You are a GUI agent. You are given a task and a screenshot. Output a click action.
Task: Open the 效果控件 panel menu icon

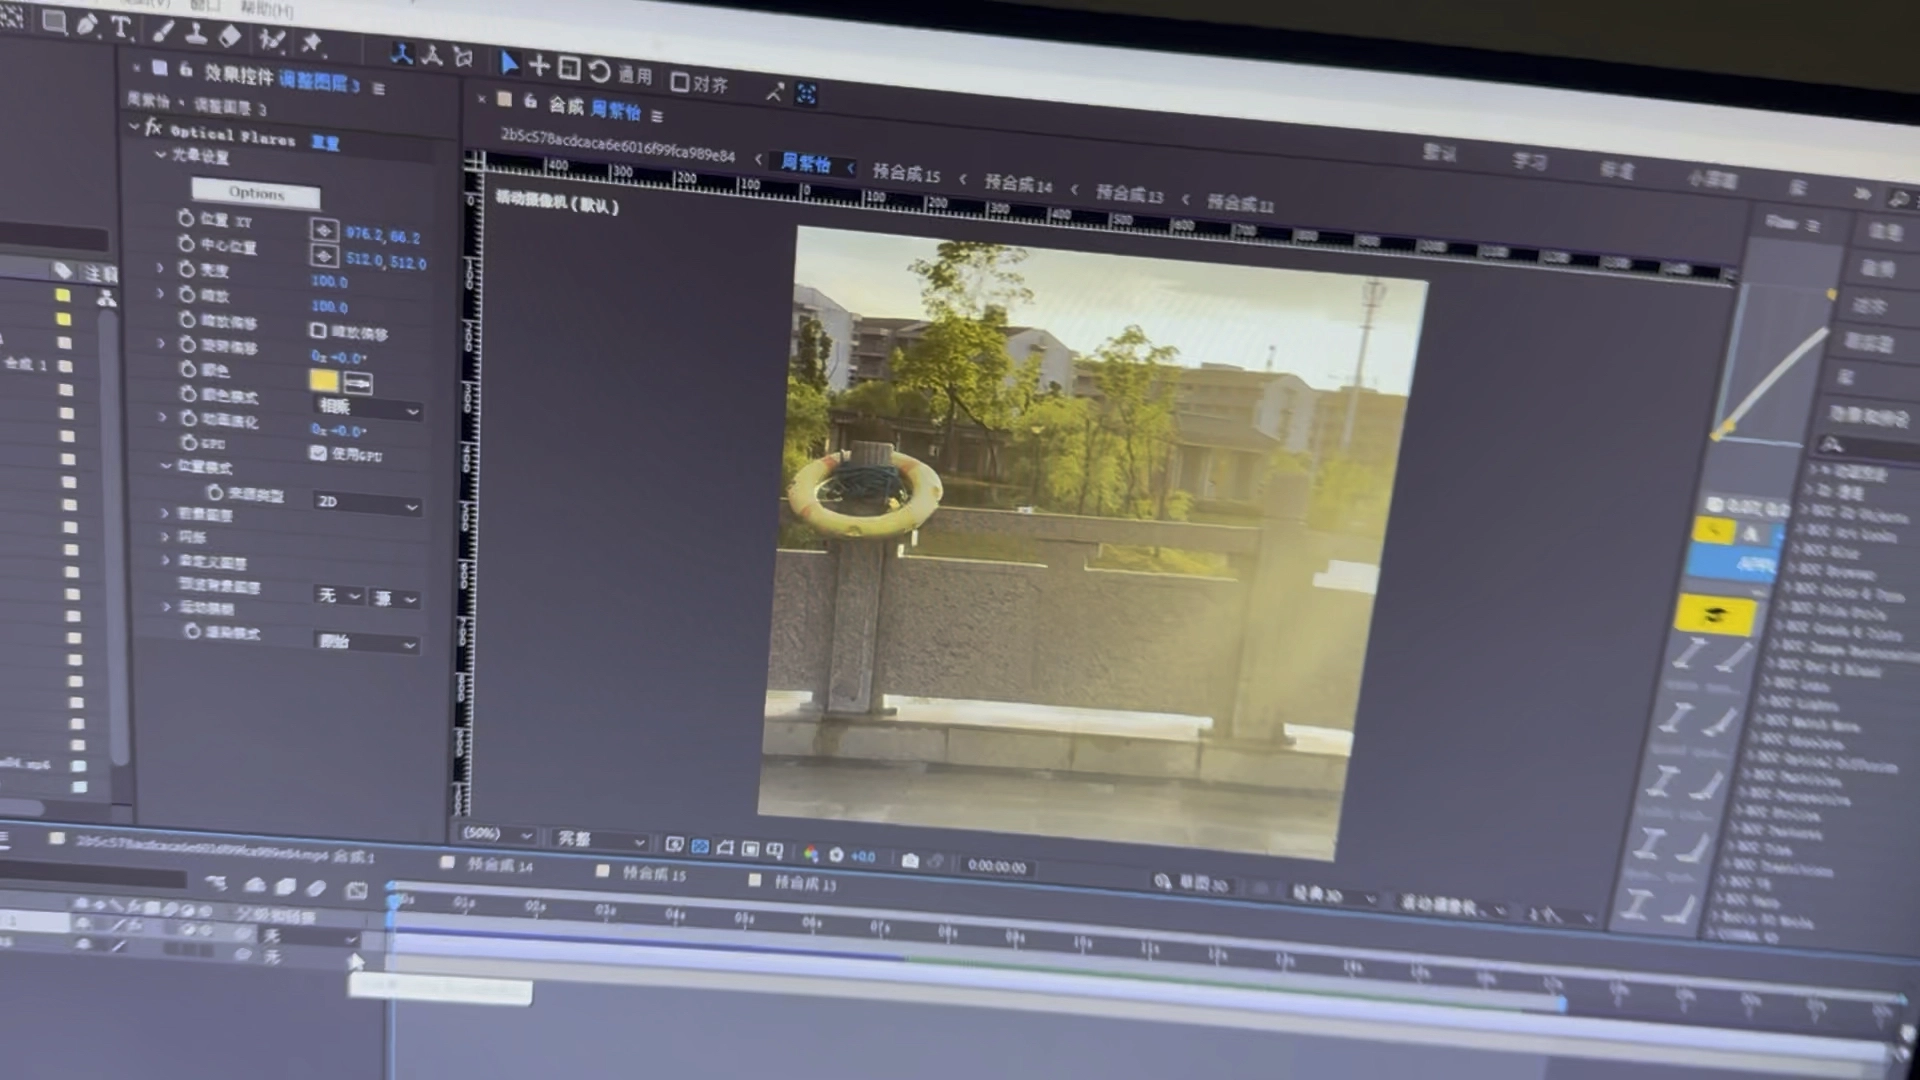(379, 89)
